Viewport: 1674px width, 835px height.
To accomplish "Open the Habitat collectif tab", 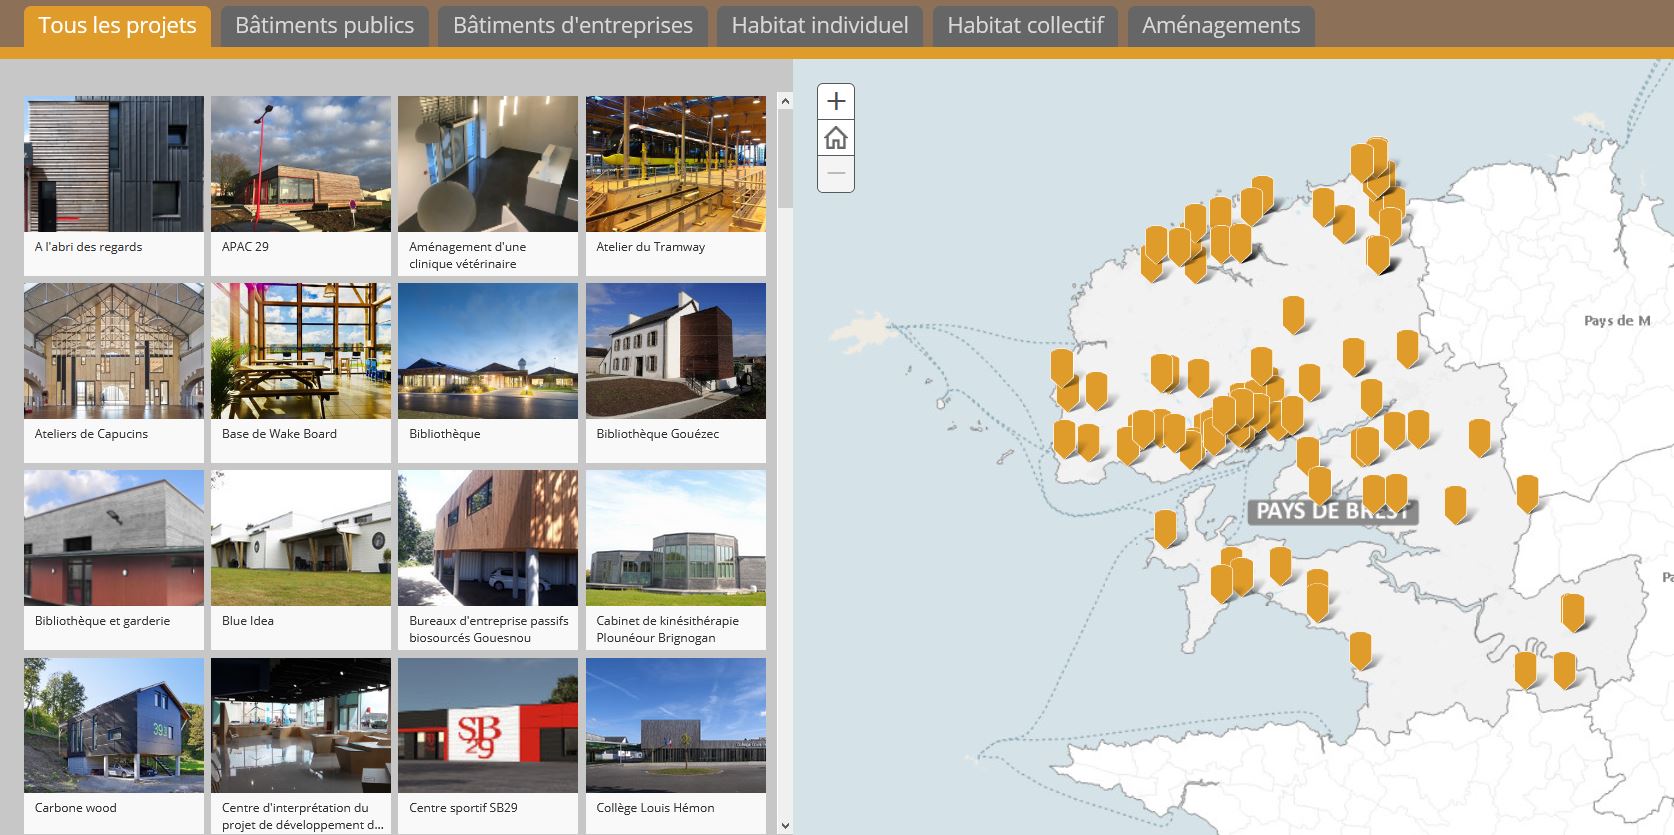I will 1025,26.
